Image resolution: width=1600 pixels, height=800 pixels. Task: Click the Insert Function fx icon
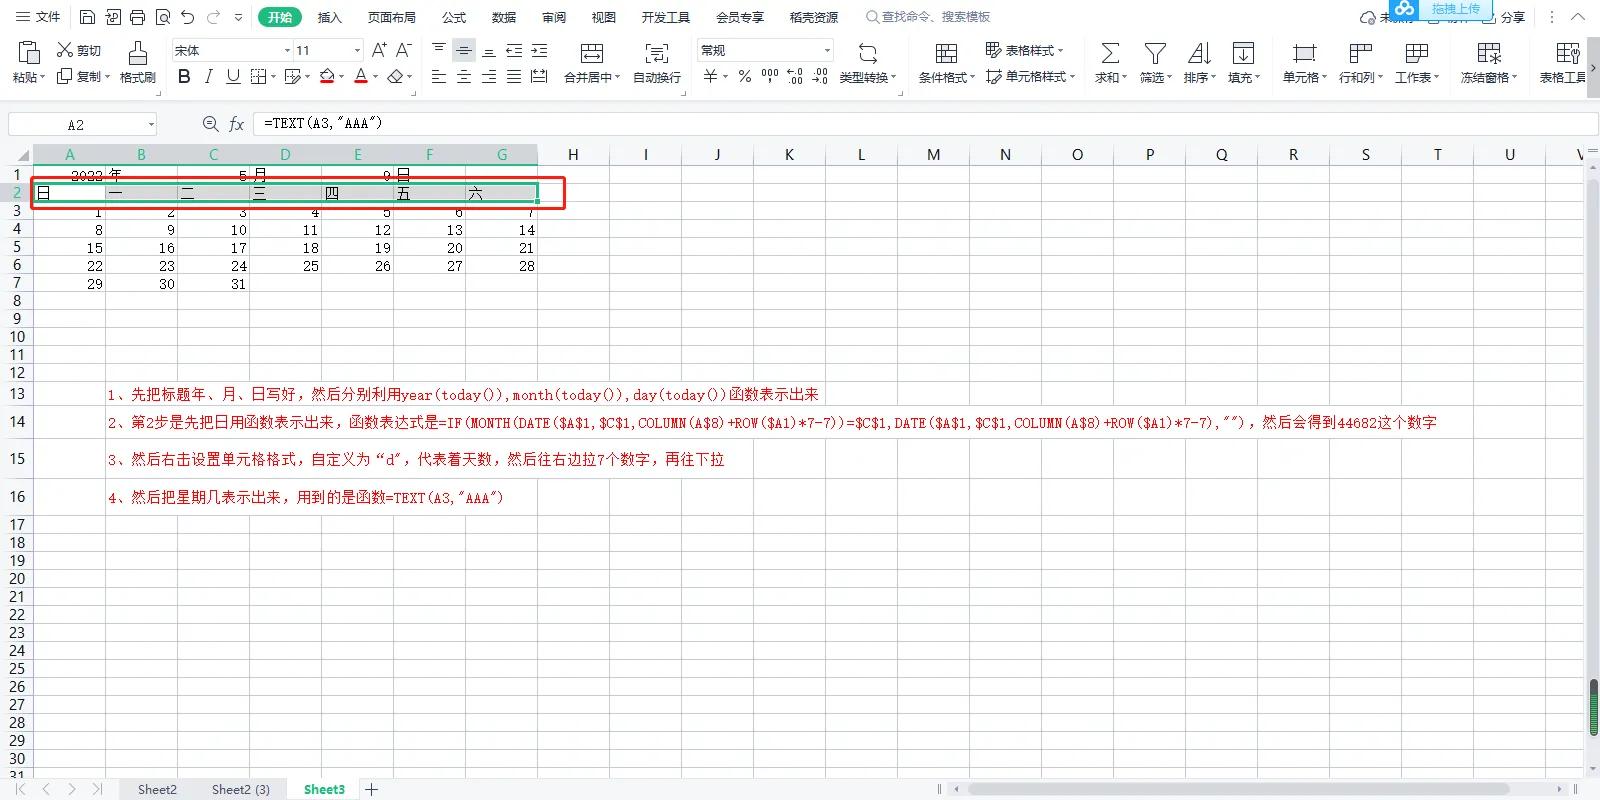coord(237,124)
